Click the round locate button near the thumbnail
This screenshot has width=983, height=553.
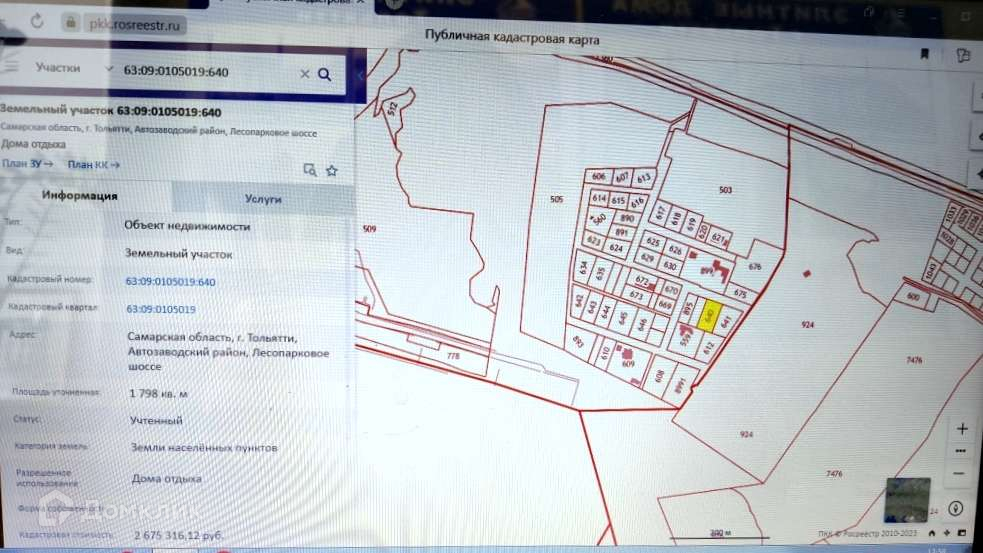pos(955,508)
